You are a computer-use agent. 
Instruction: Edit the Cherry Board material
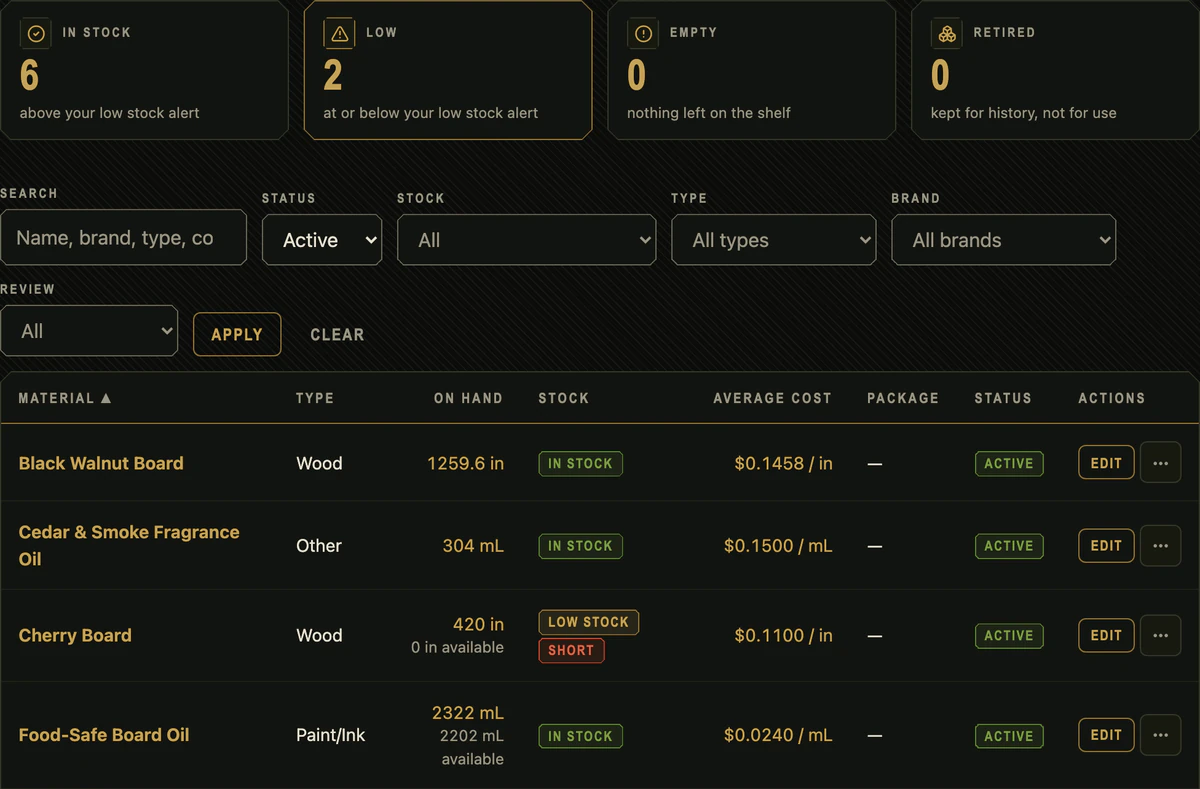[x=1106, y=635]
